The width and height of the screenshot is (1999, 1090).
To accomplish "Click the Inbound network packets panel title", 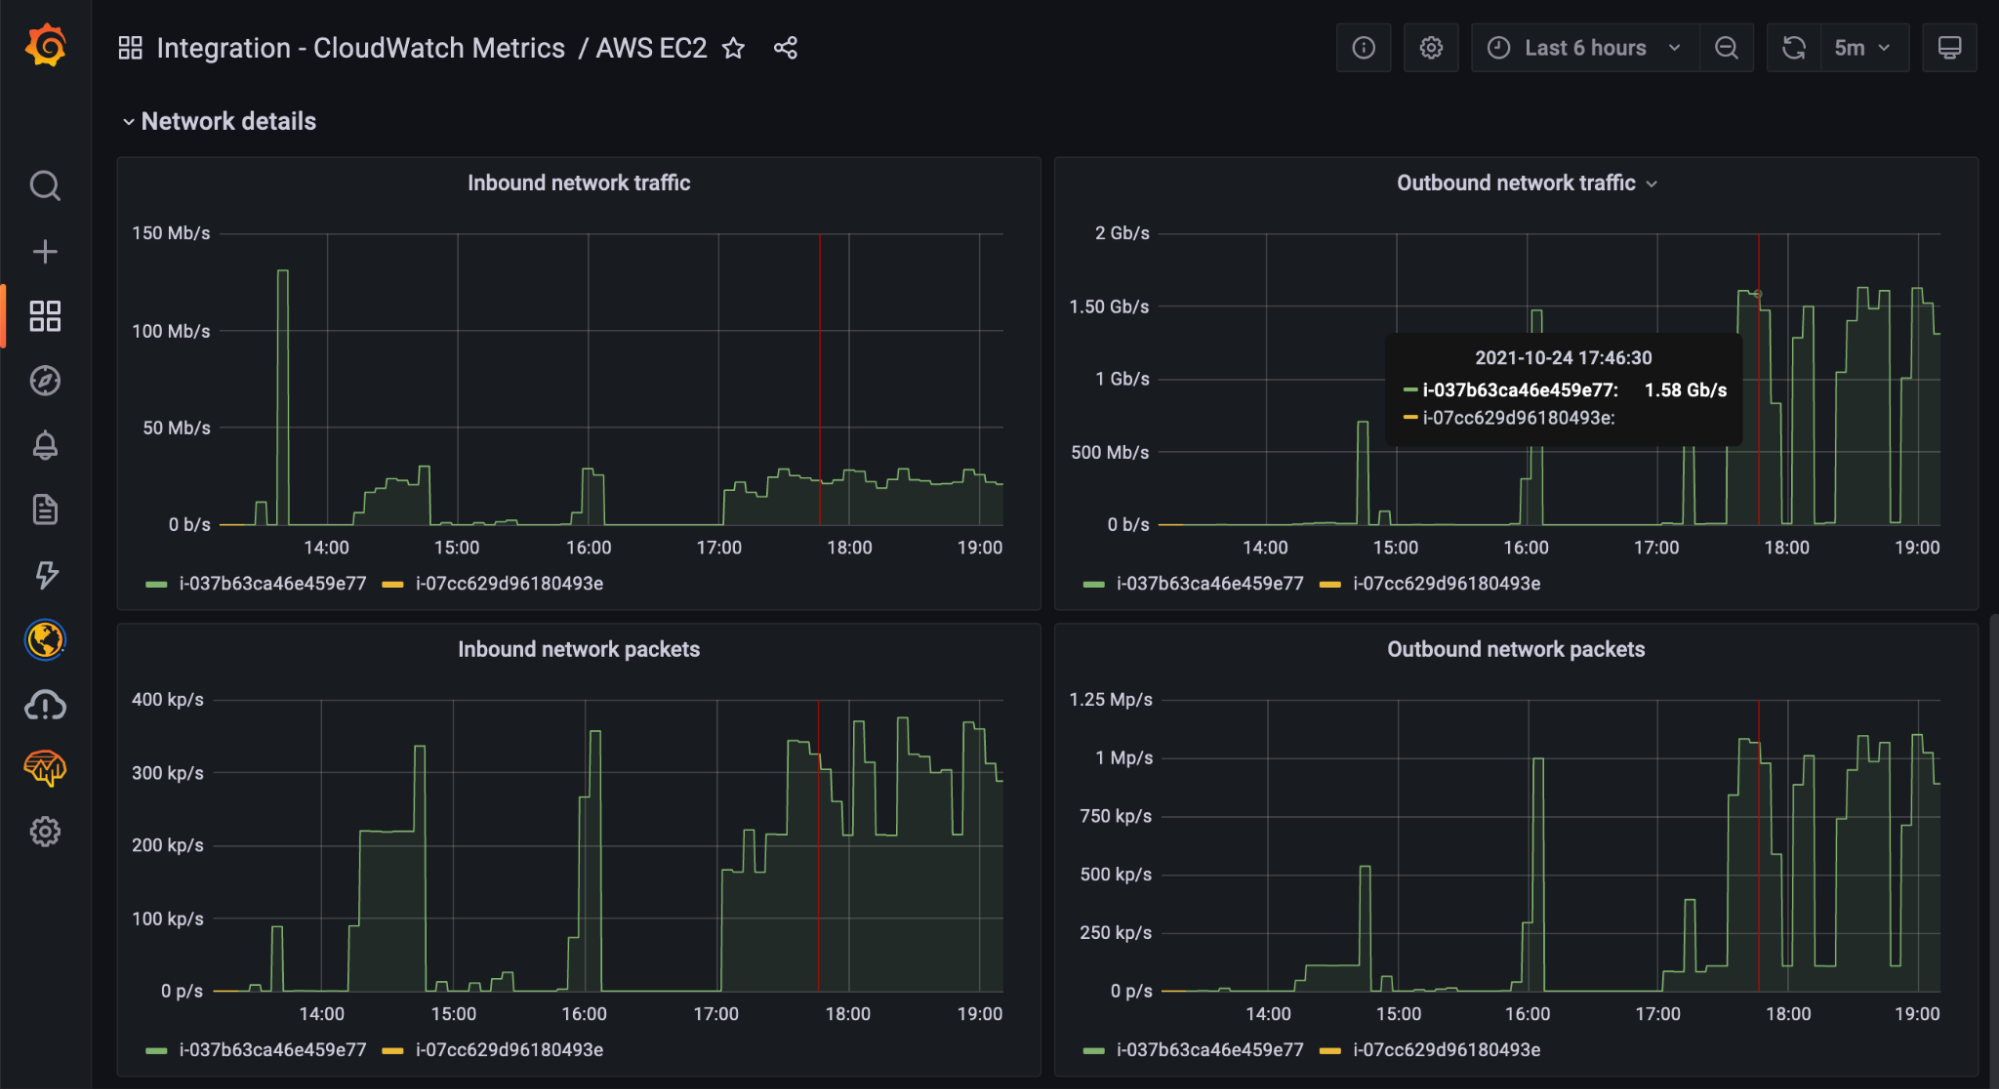I will click(578, 650).
